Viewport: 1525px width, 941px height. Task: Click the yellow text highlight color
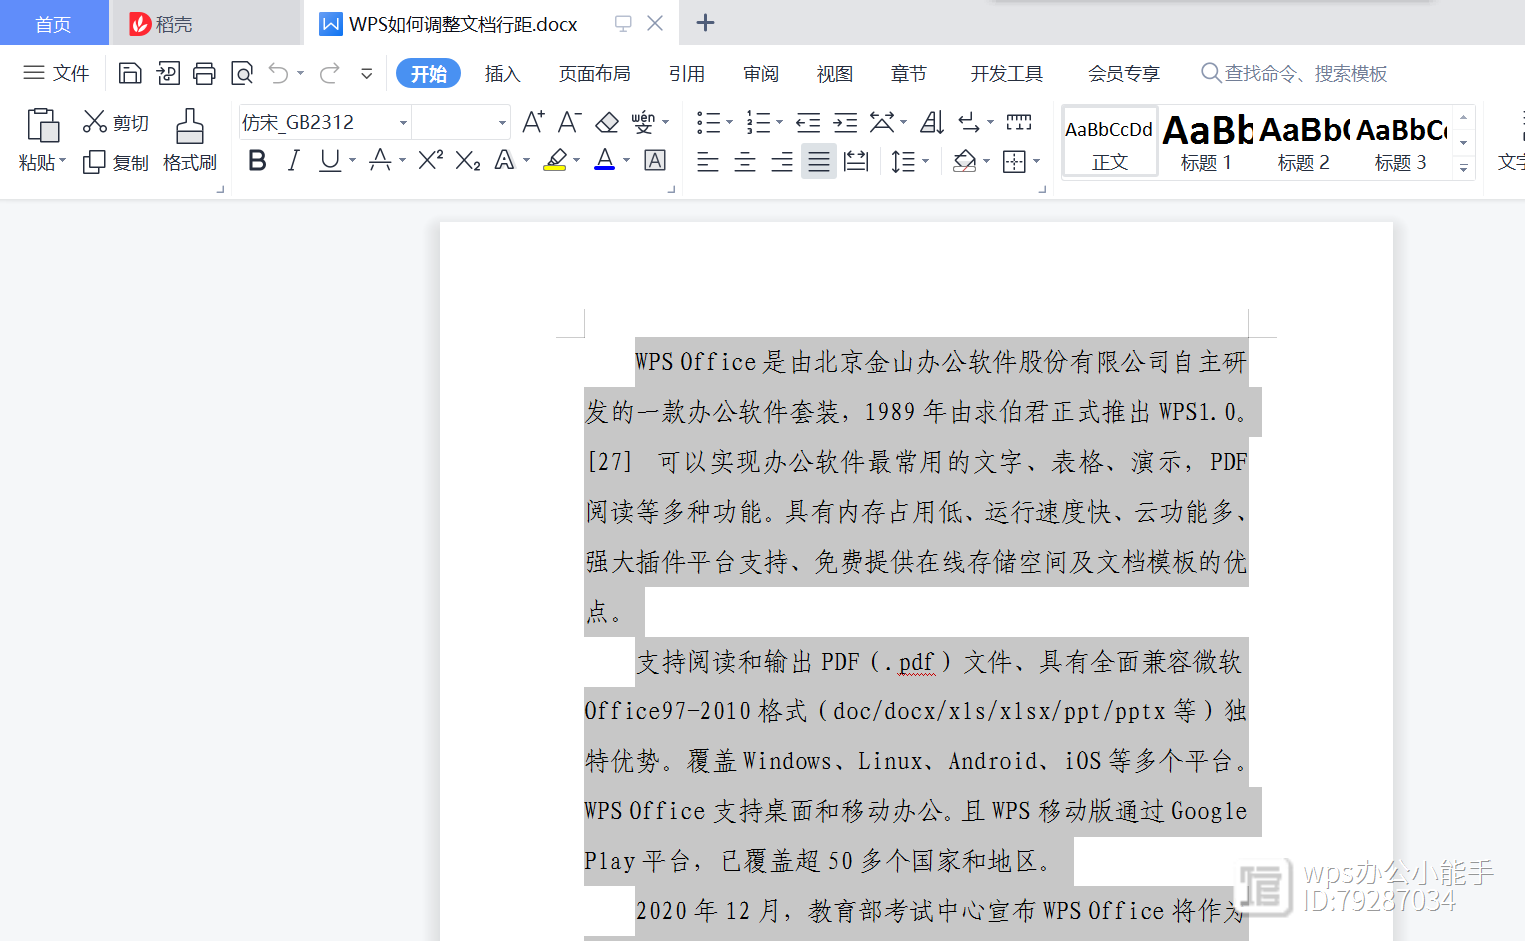(x=556, y=160)
